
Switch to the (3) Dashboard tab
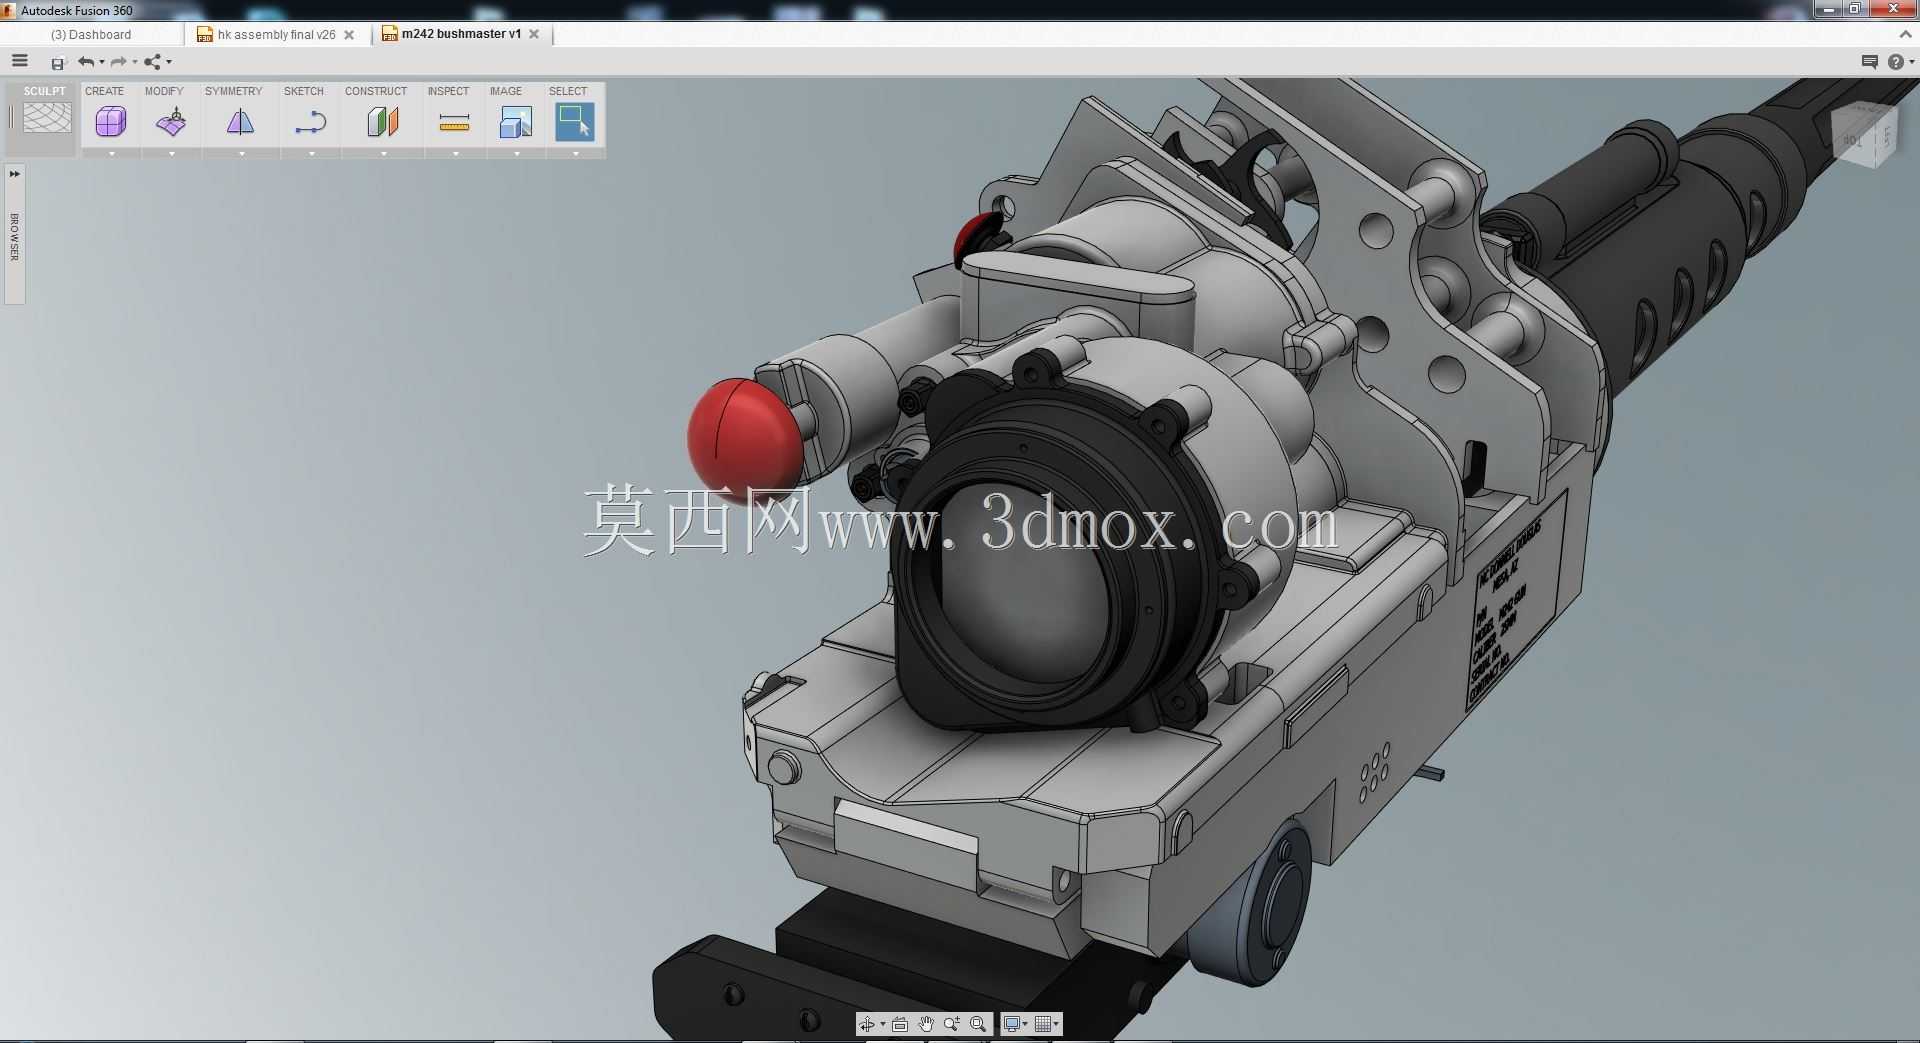(91, 34)
